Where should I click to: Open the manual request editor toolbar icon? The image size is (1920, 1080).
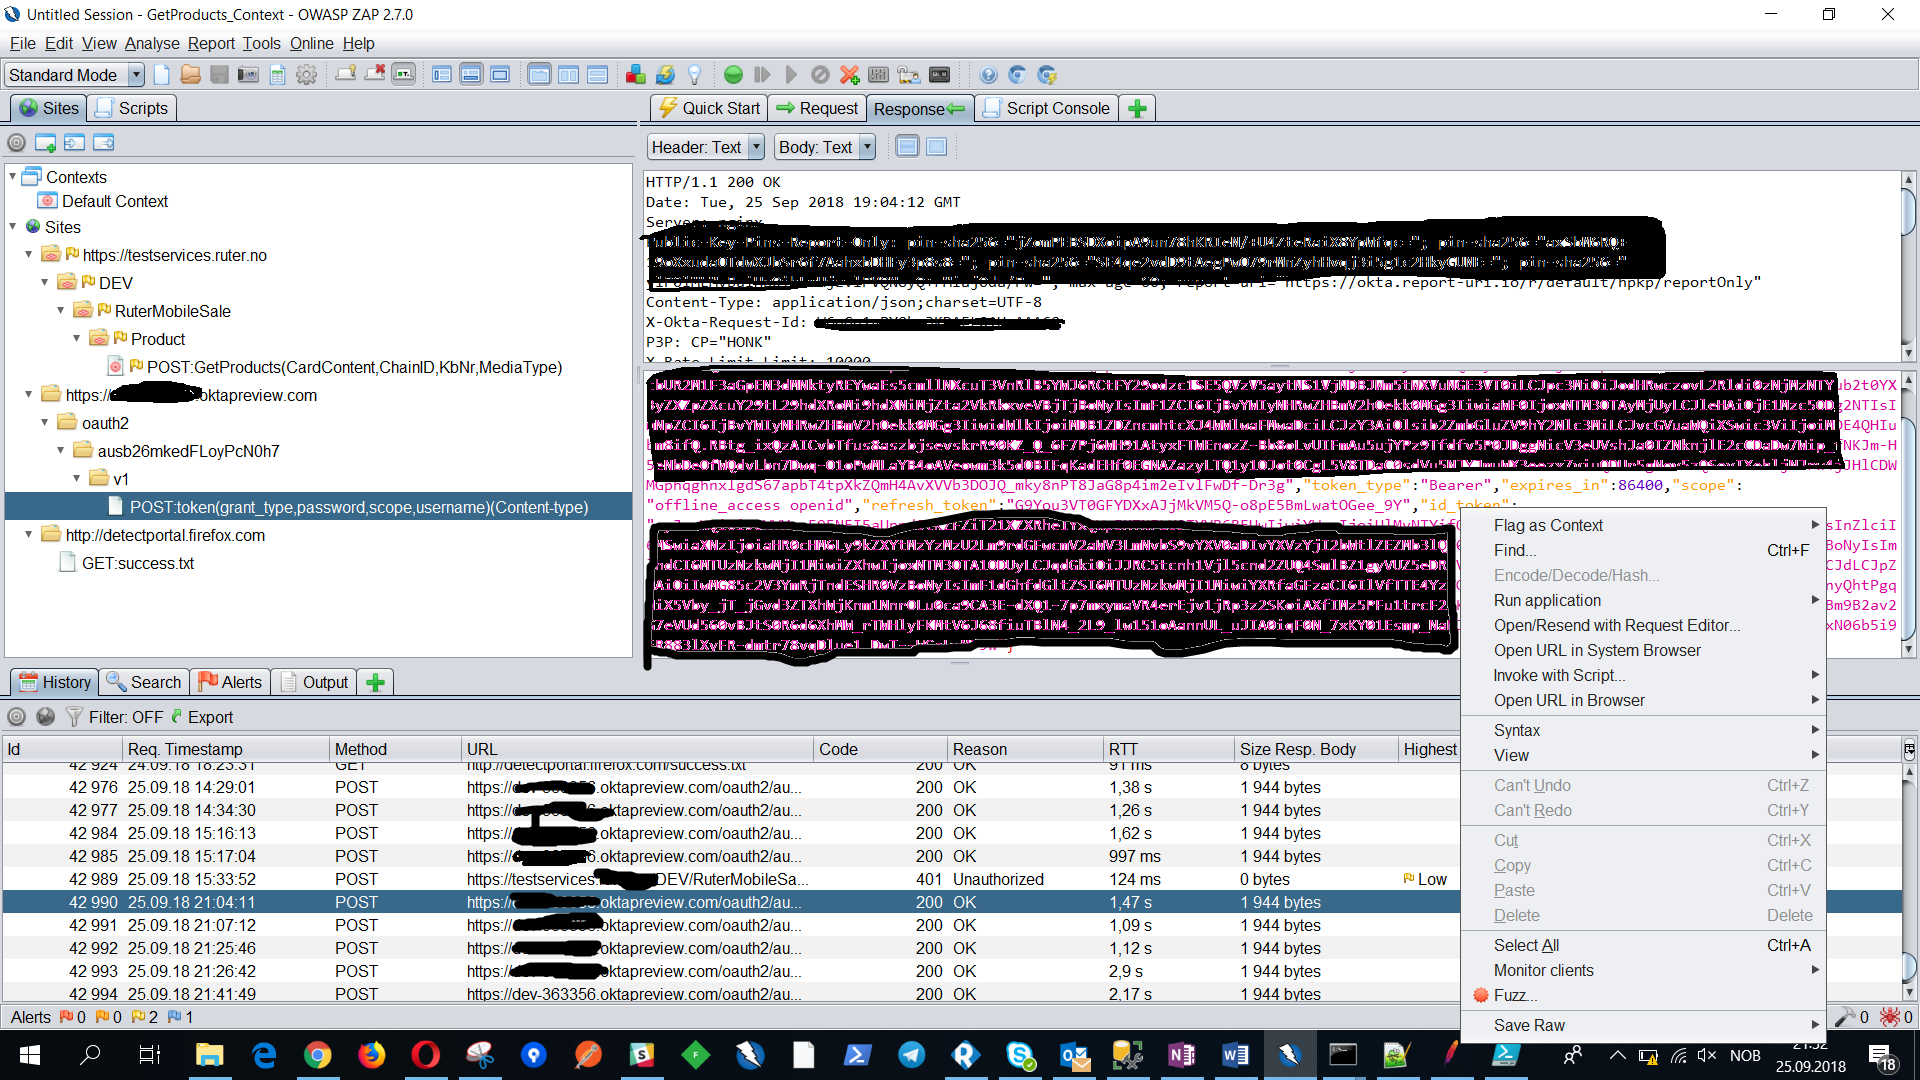coord(909,74)
